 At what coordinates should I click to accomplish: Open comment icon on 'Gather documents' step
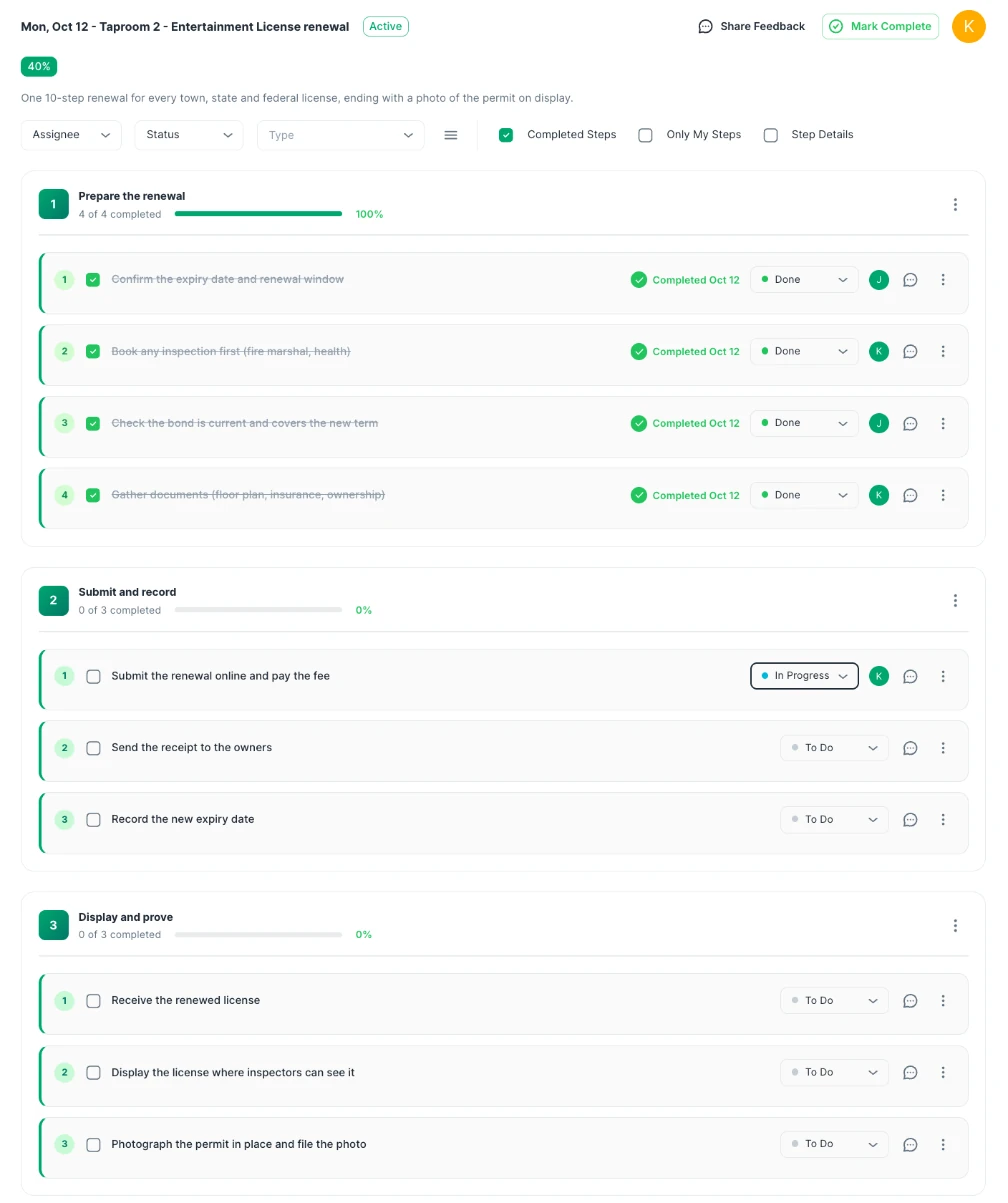[x=910, y=495]
